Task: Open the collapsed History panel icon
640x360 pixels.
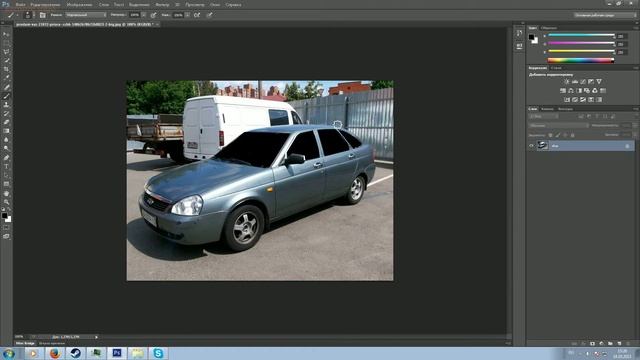Action: pos(519,33)
